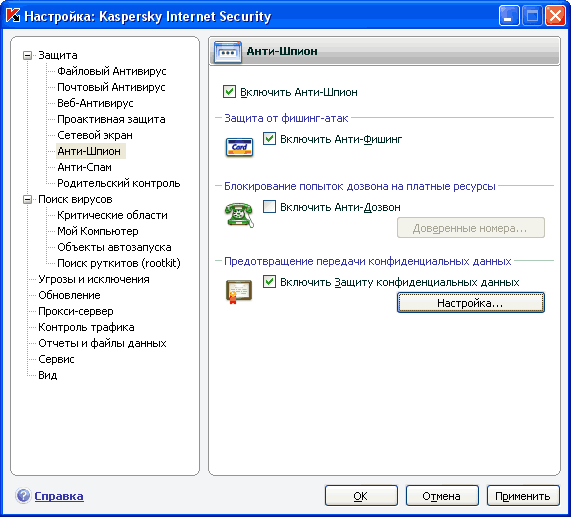Click the Настройка... button

pos(471,303)
